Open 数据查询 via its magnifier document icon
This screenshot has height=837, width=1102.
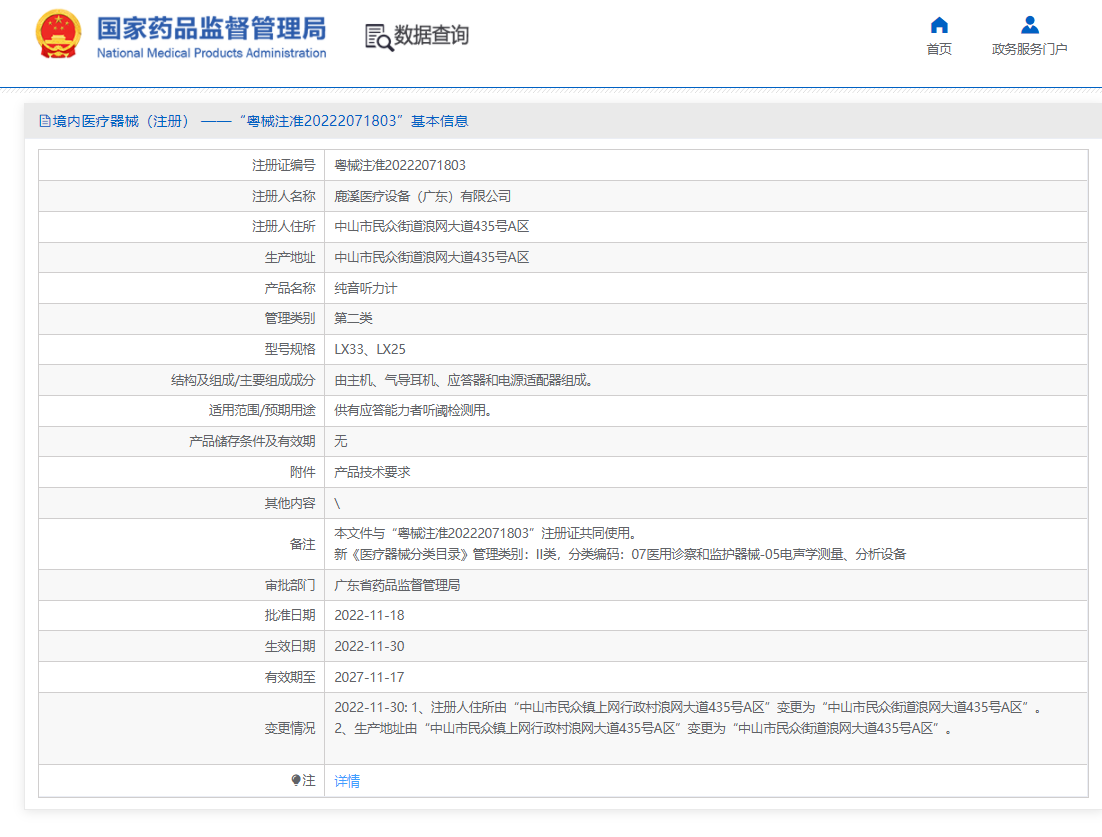point(381,35)
